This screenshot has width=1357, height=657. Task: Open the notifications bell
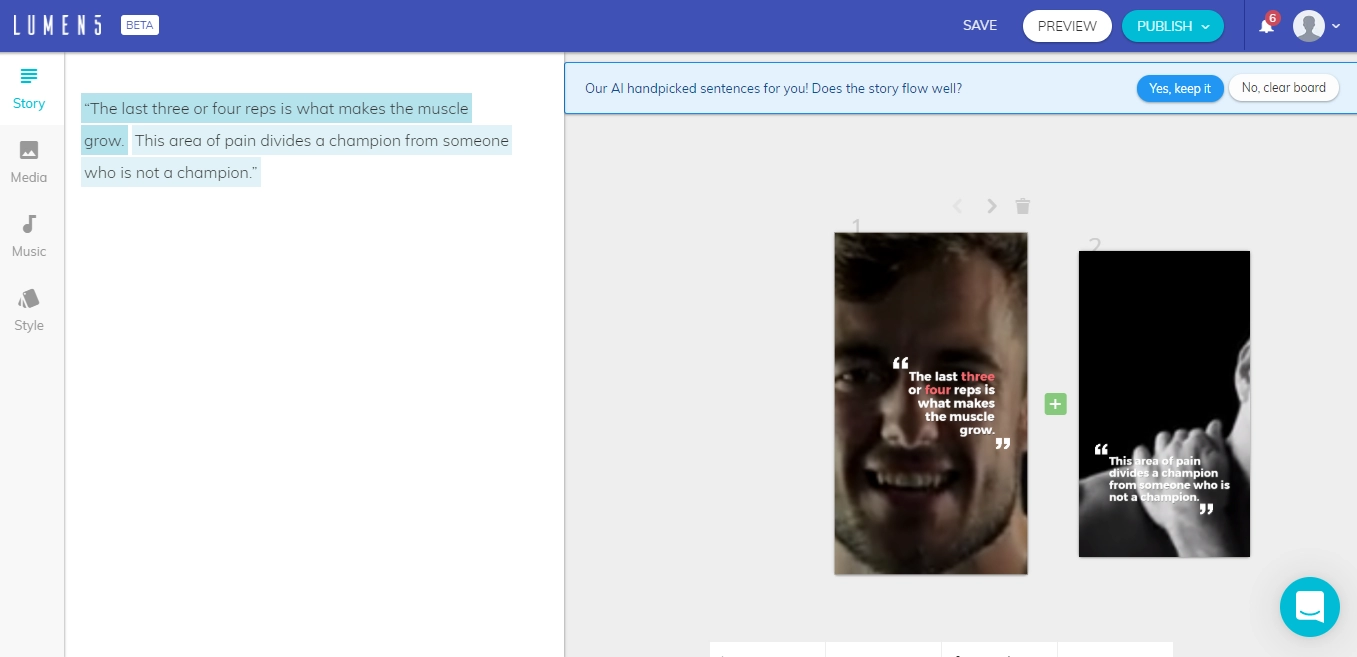coord(1266,26)
